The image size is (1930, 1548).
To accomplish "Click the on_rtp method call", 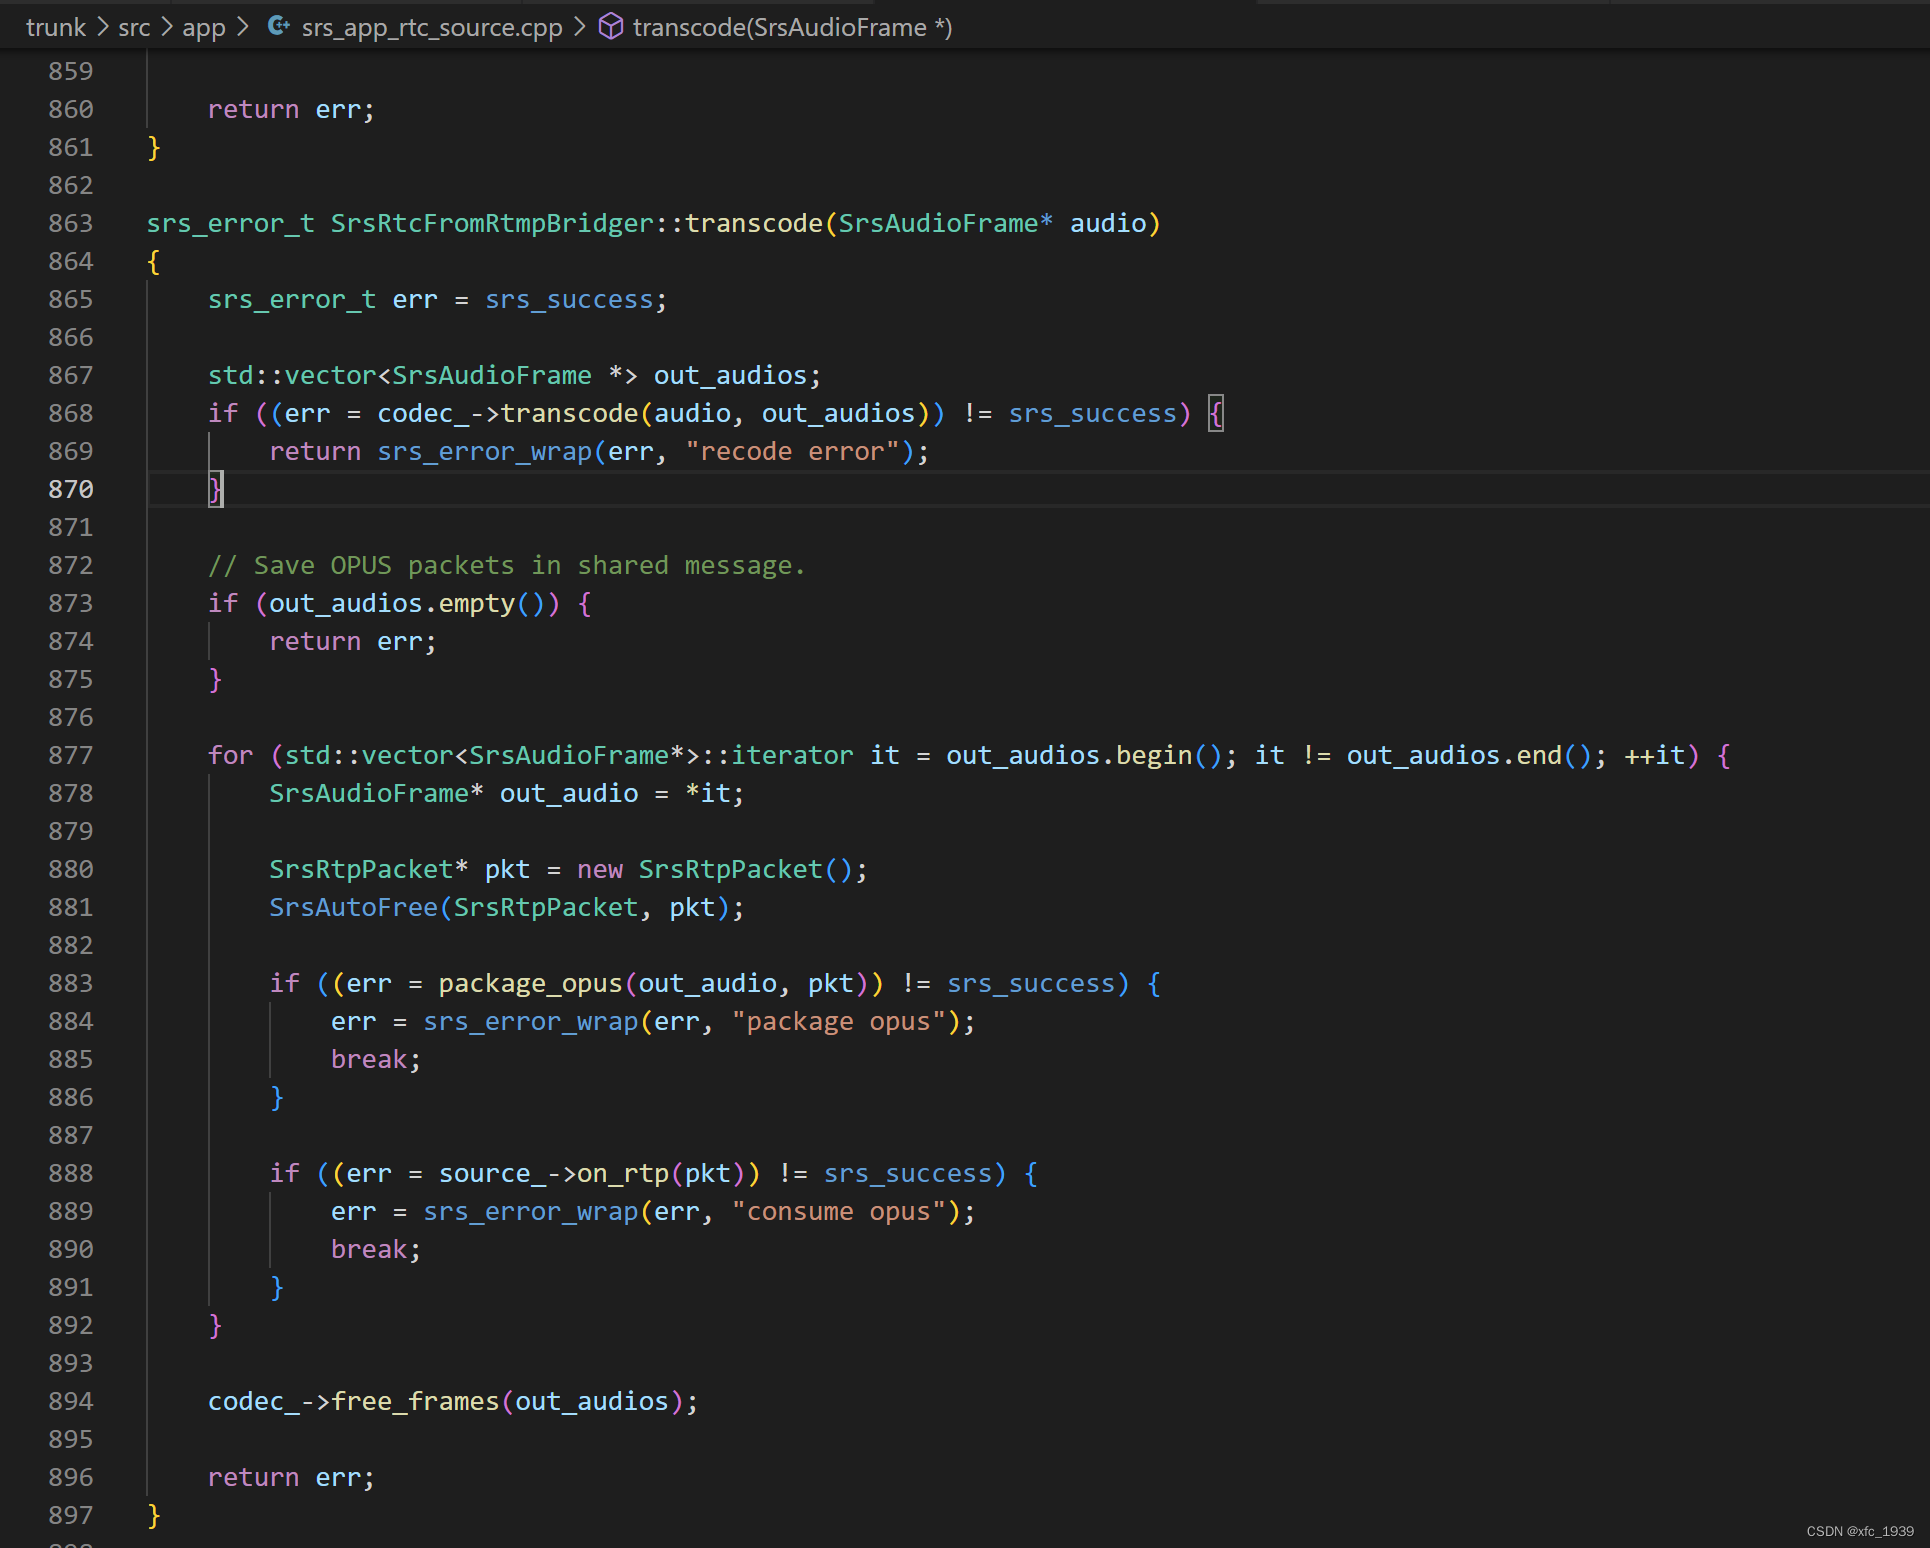I will pos(622,1173).
